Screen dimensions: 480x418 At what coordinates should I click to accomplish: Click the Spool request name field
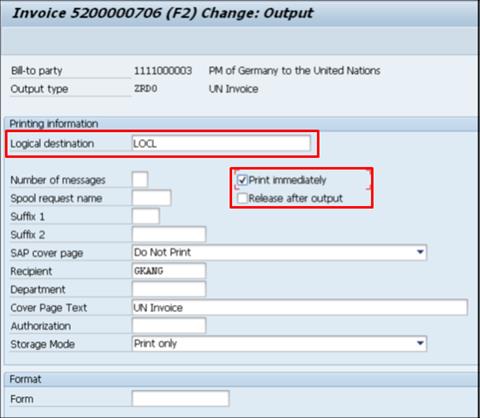pos(152,198)
